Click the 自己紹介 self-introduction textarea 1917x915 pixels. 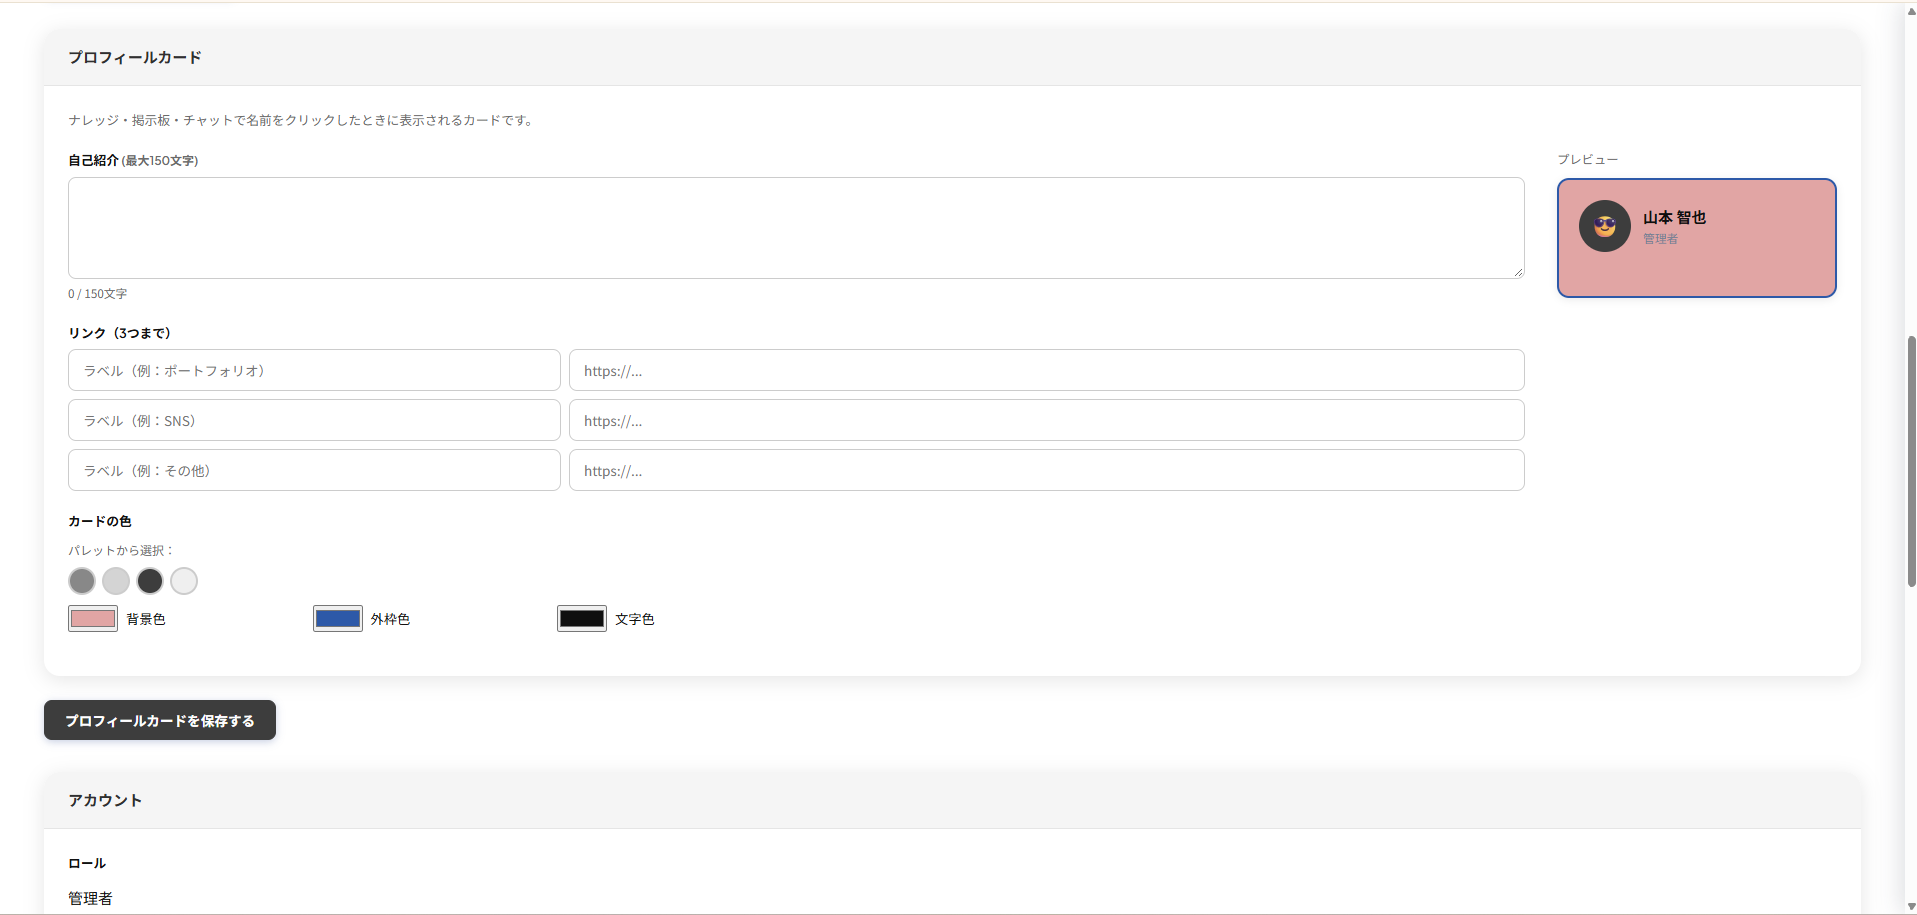796,228
